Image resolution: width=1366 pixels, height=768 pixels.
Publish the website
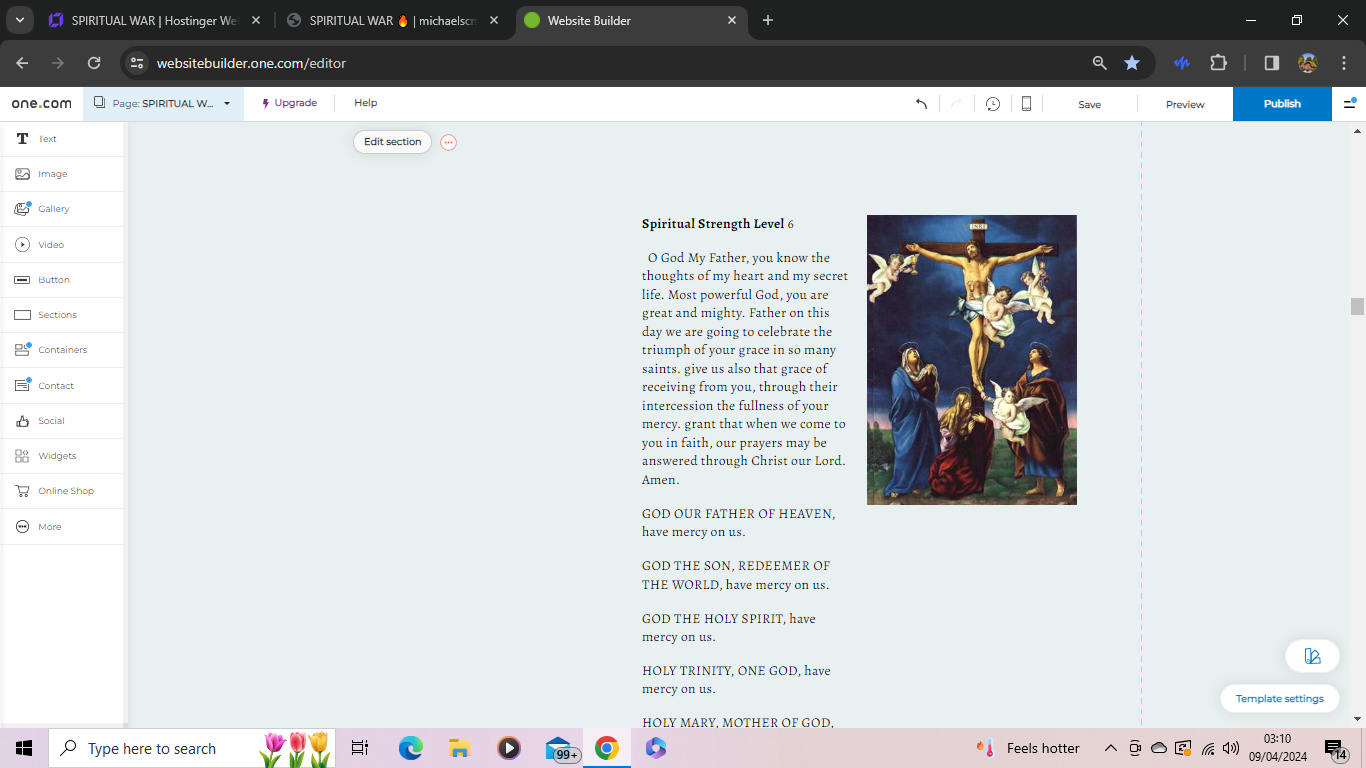pyautogui.click(x=1282, y=104)
